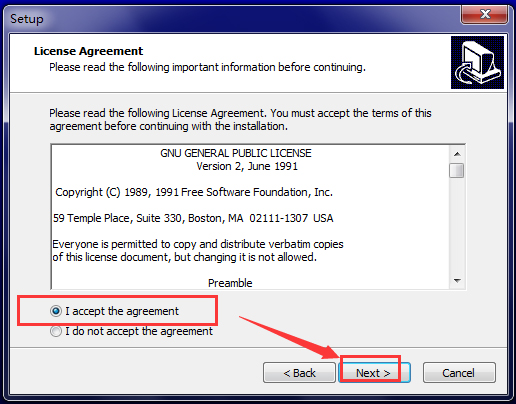The height and width of the screenshot is (404, 516).
Task: Close the Setup window with X
Action: 485,15
